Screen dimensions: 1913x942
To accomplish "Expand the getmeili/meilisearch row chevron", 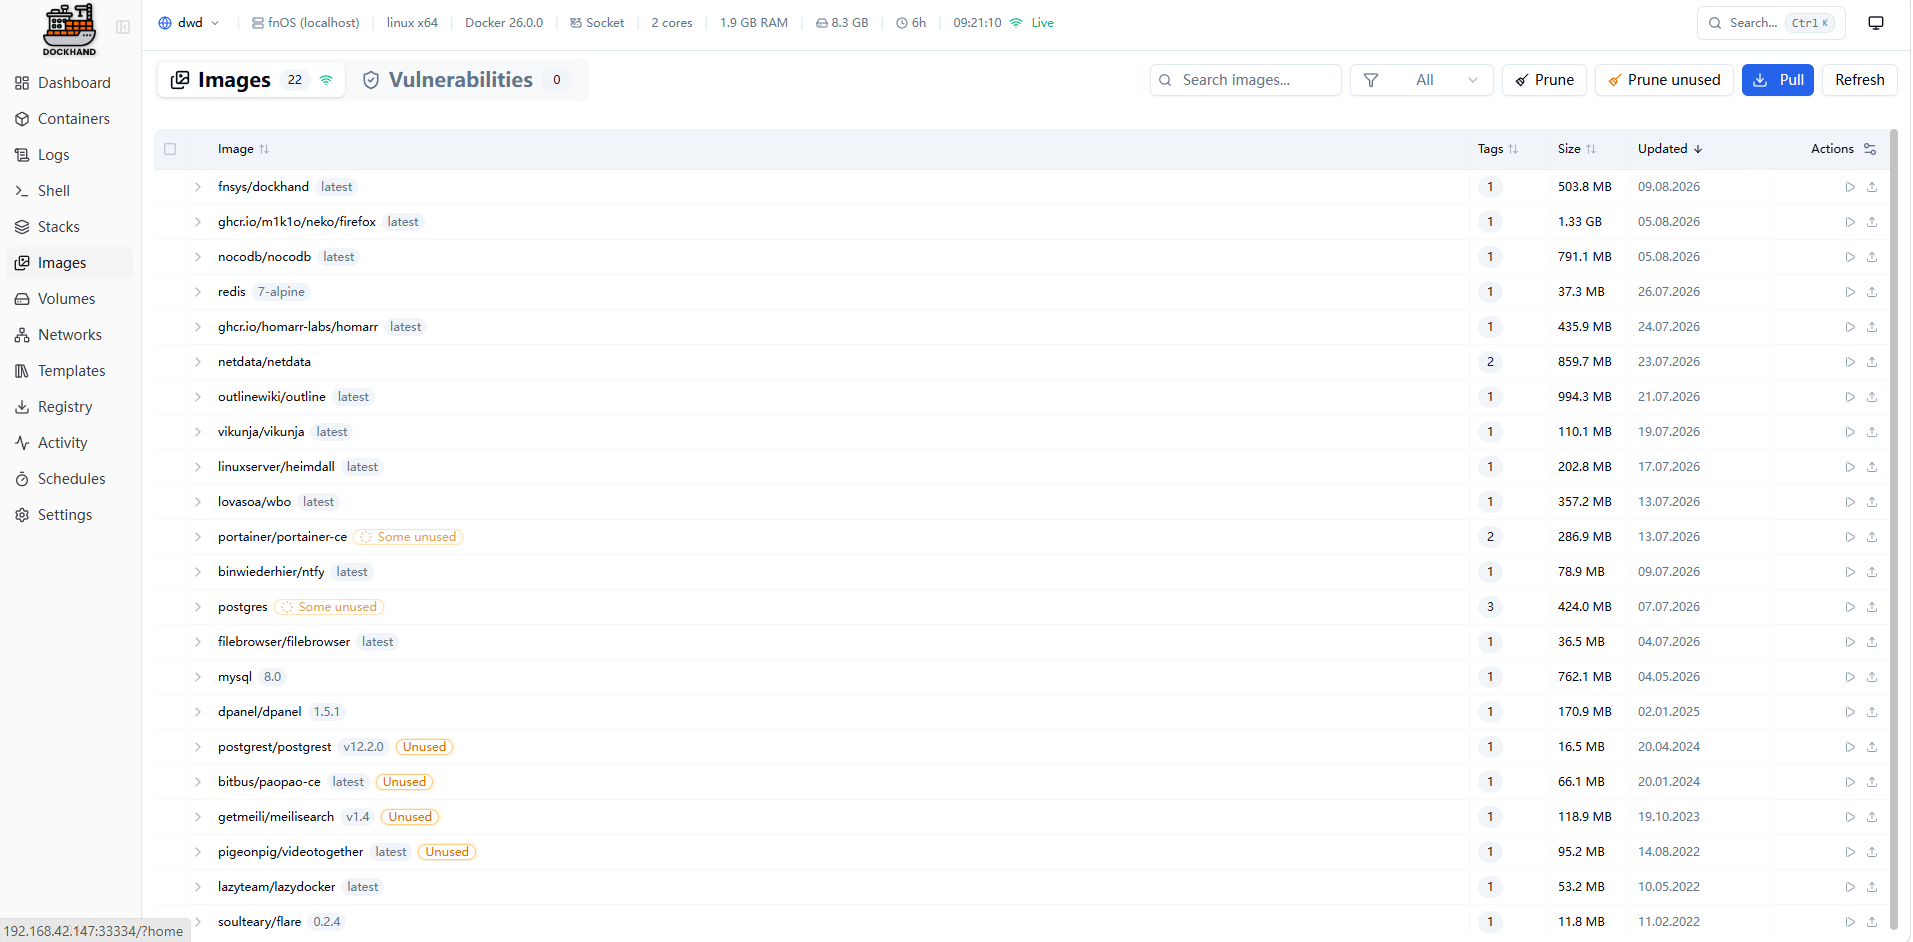I will 198,817.
